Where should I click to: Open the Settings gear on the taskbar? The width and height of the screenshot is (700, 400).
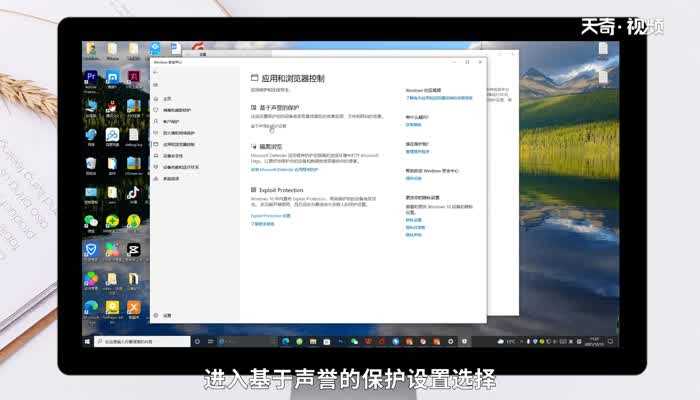(x=450, y=342)
